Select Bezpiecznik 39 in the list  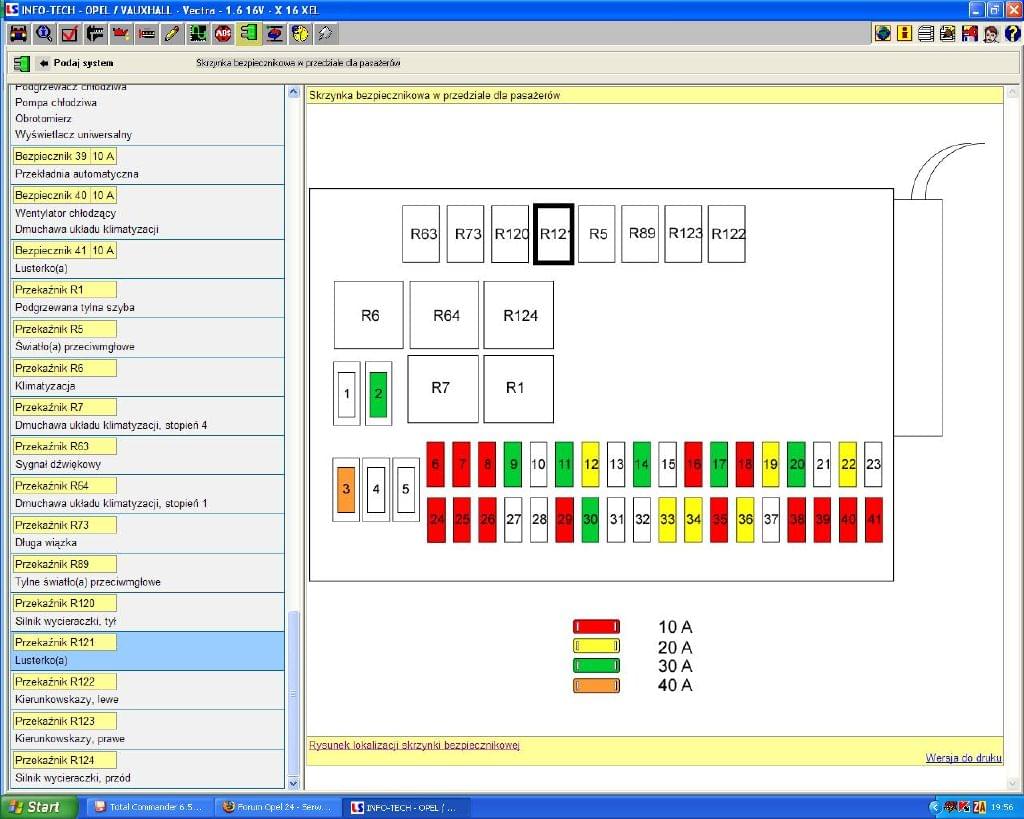(65, 156)
